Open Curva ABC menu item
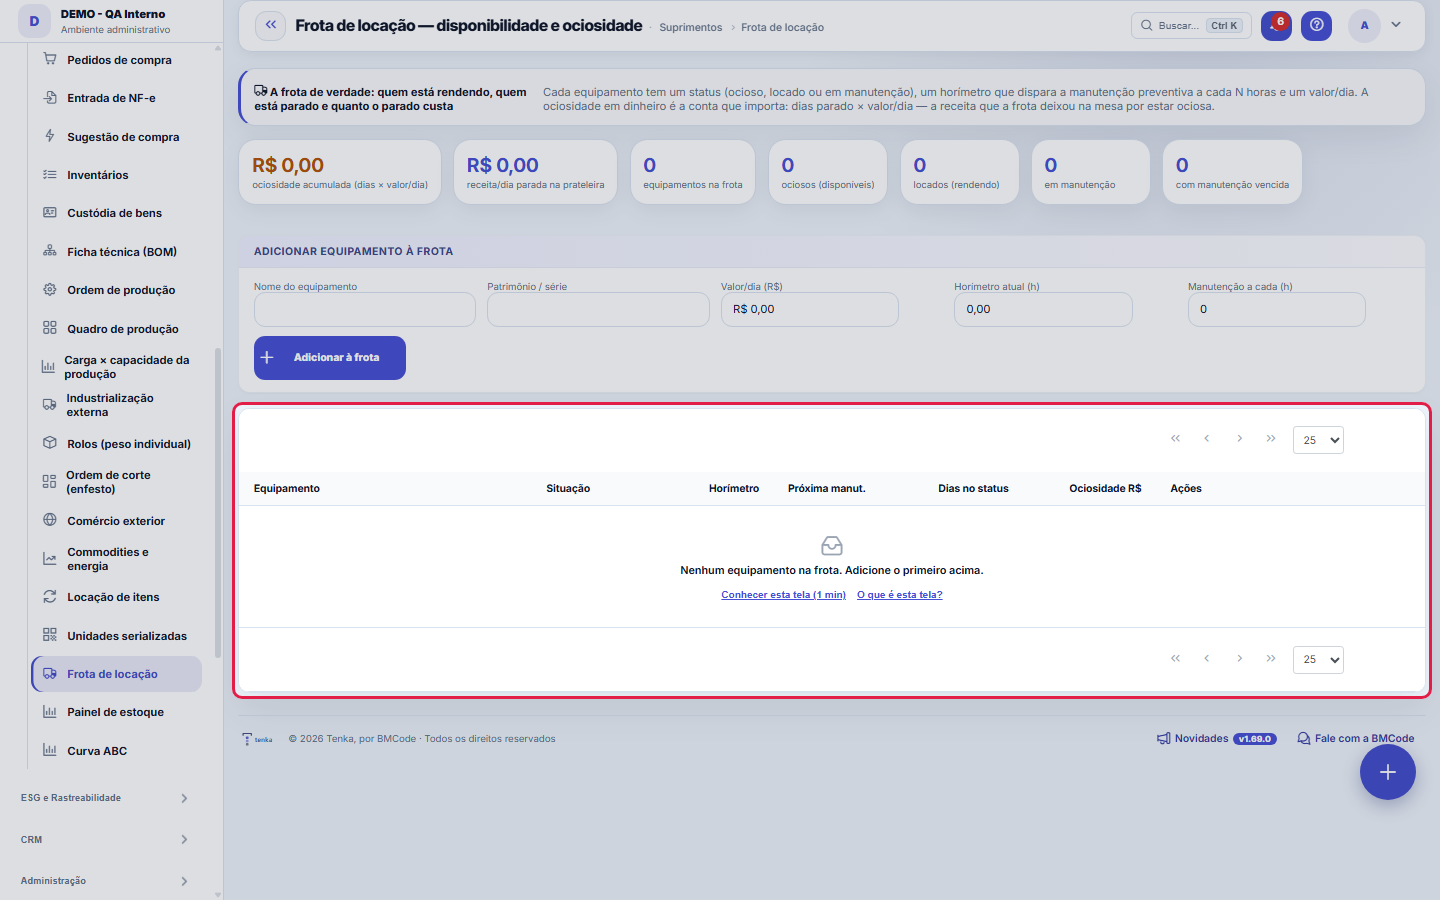The width and height of the screenshot is (1440, 900). point(116,751)
